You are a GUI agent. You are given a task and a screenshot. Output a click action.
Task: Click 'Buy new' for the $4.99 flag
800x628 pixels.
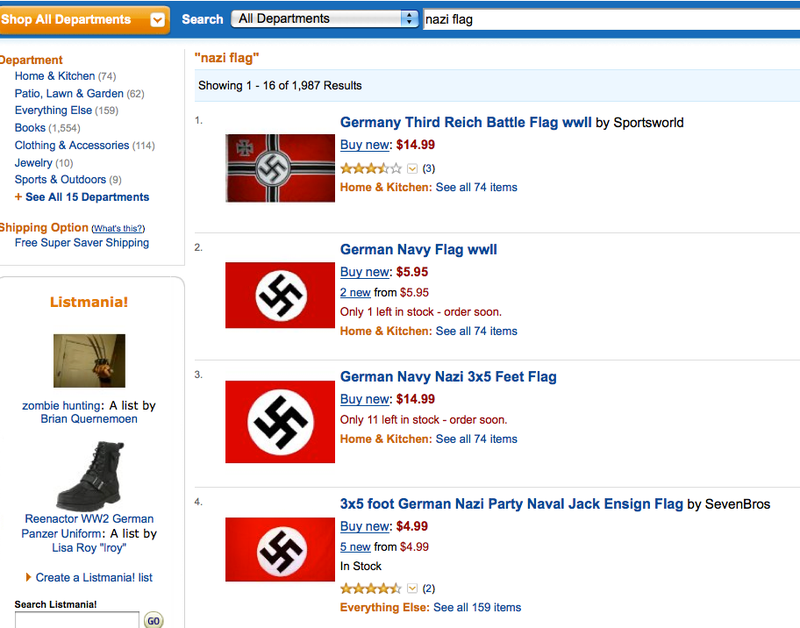click(365, 526)
